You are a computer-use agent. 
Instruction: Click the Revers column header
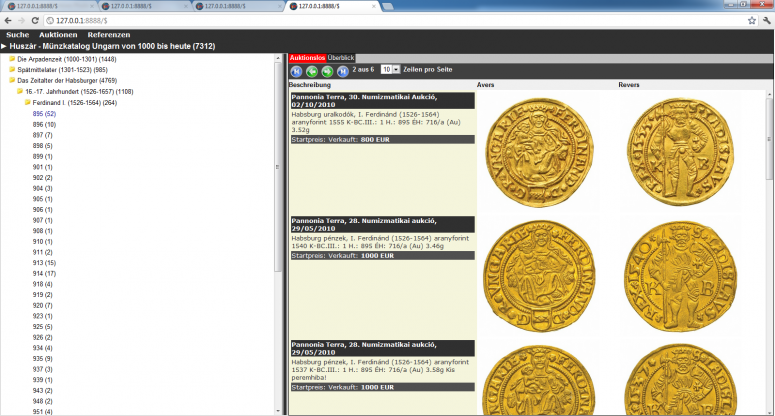click(629, 85)
